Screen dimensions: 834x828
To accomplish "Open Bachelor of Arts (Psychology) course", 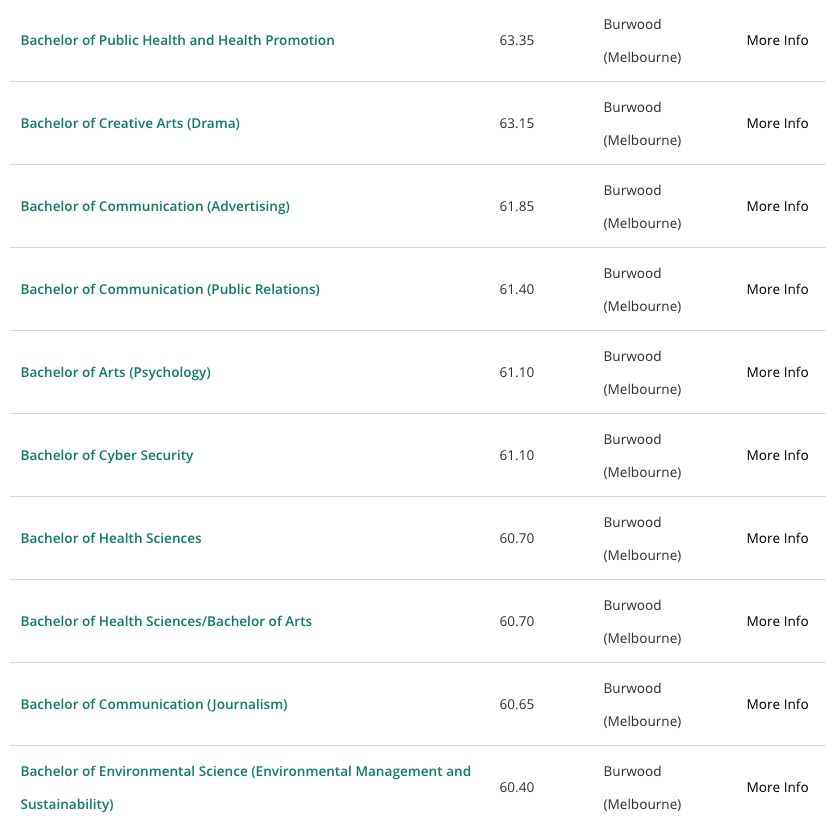I will coord(116,372).
